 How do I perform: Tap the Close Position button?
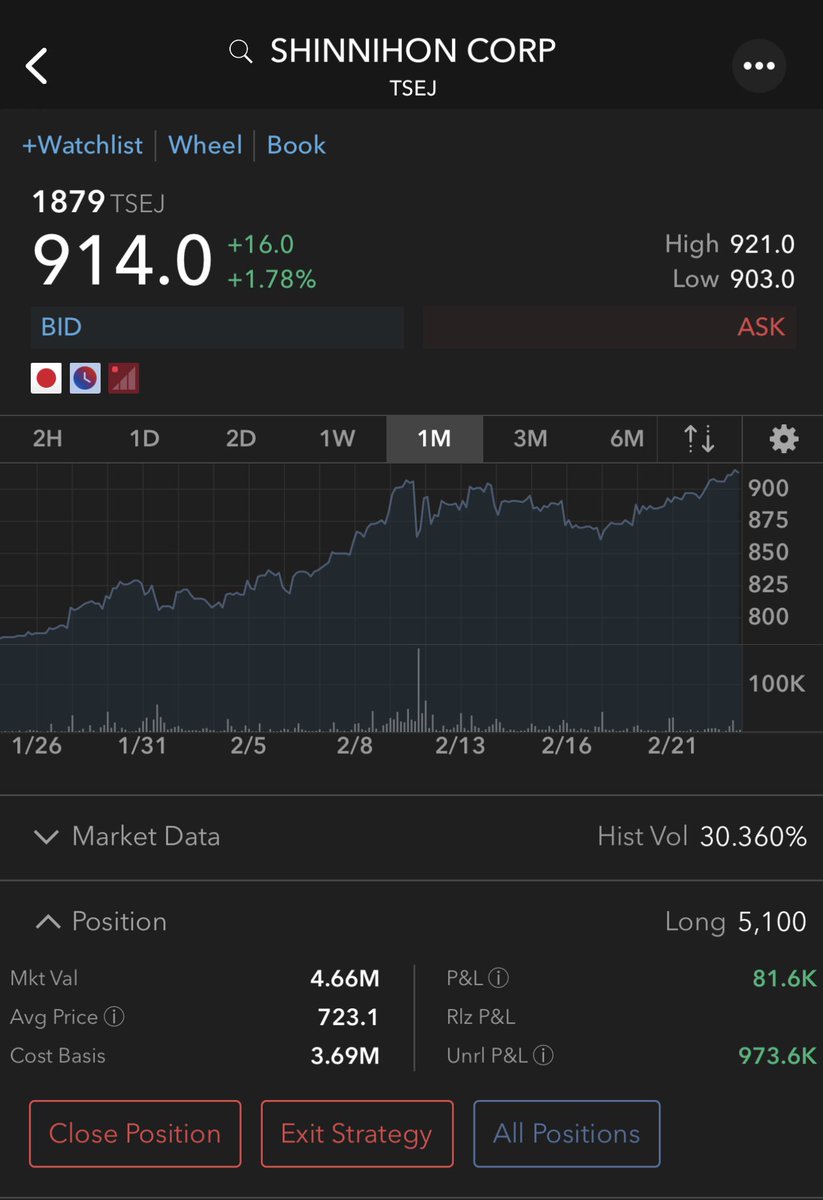135,1133
